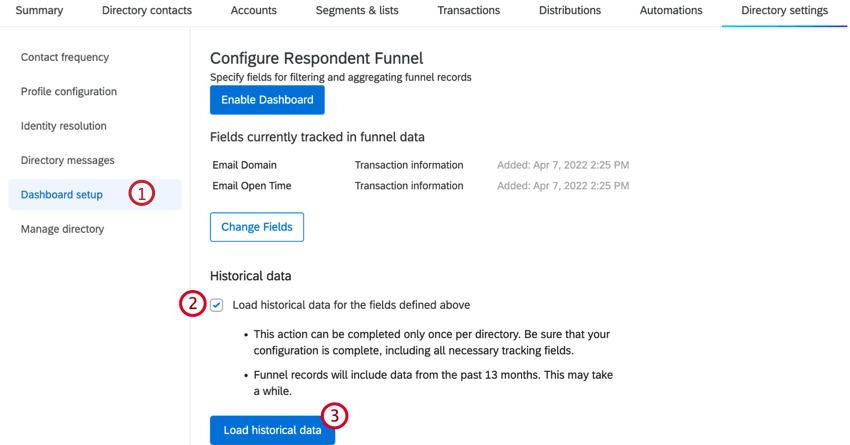
Task: Go to Directory messages in sidebar
Action: [x=68, y=160]
